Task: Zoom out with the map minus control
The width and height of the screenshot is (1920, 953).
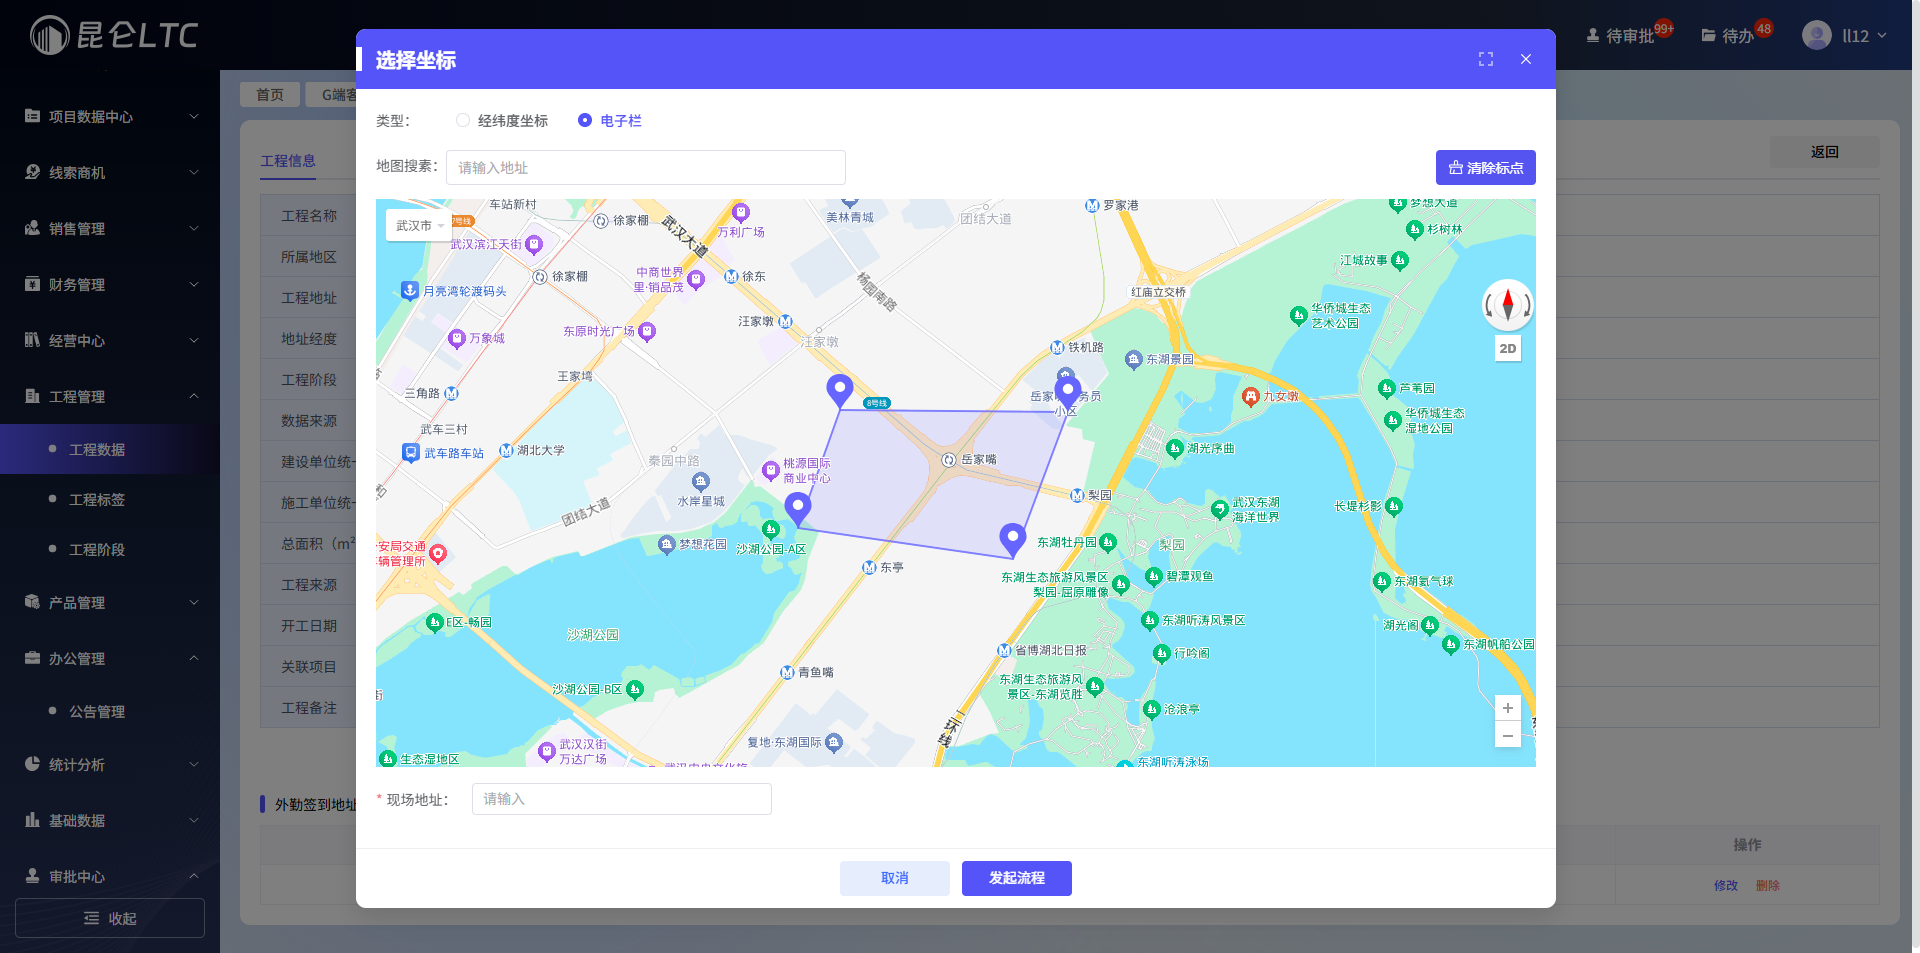Action: pos(1508,735)
